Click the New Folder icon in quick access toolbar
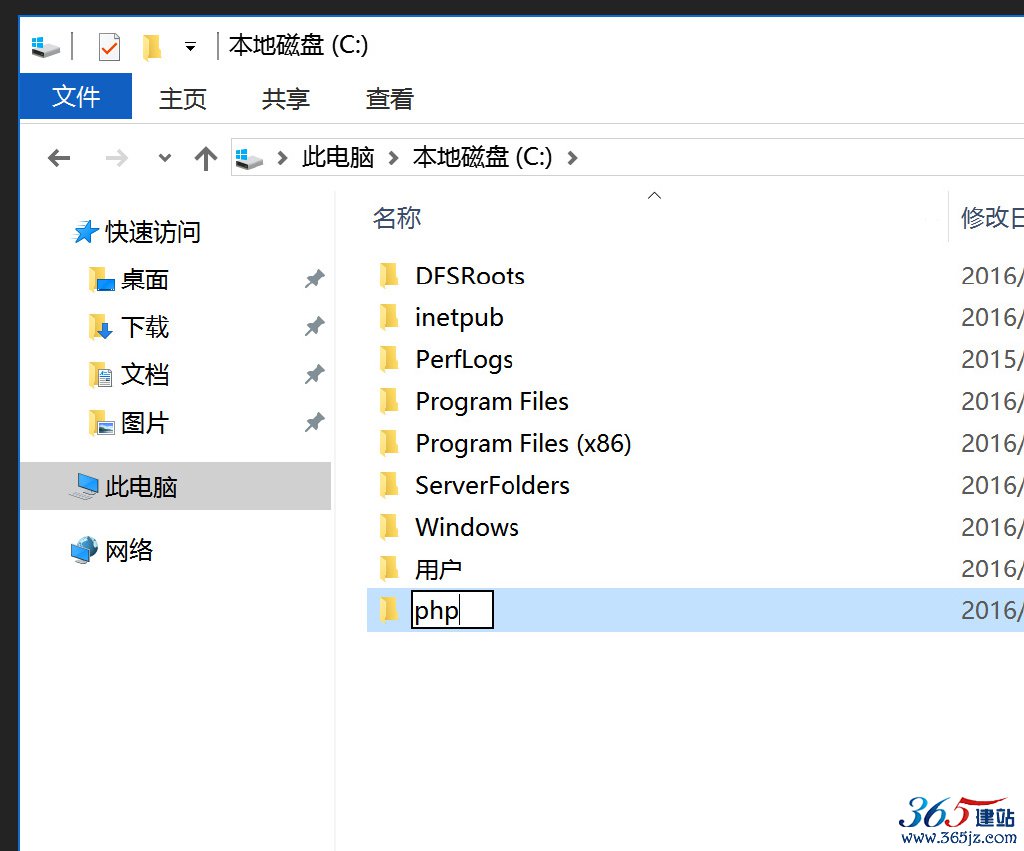 point(152,46)
